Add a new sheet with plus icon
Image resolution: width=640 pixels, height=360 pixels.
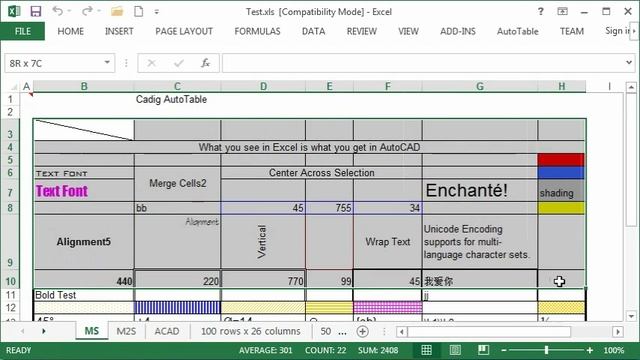click(362, 331)
